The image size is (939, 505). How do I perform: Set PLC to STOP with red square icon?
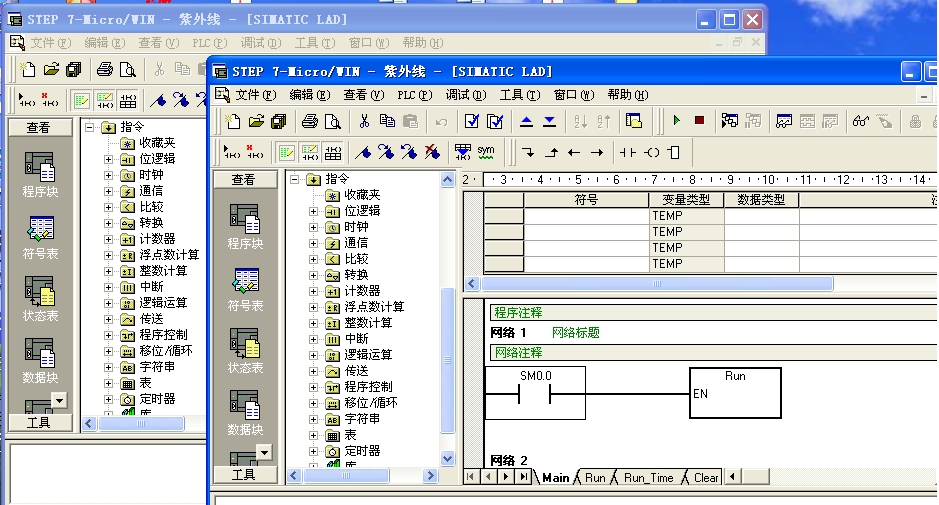(x=699, y=120)
